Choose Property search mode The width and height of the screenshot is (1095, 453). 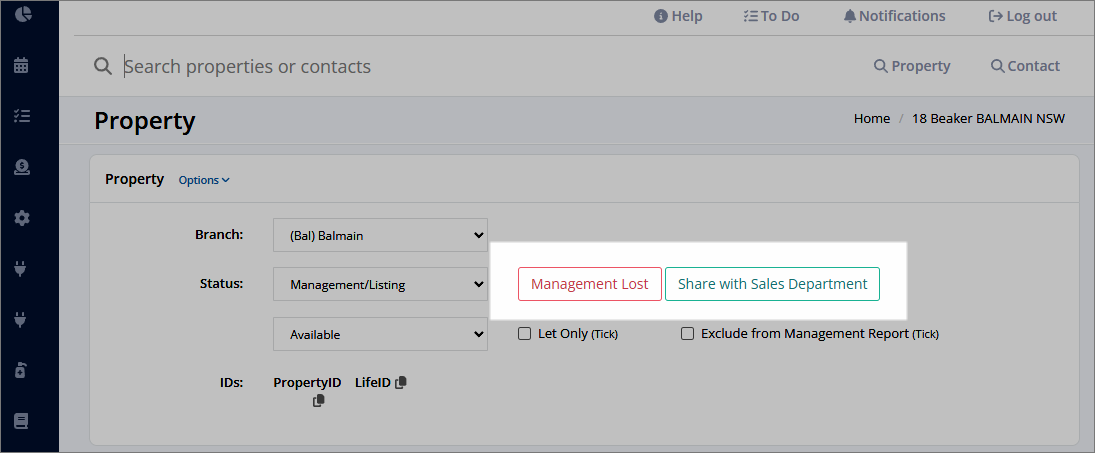912,66
